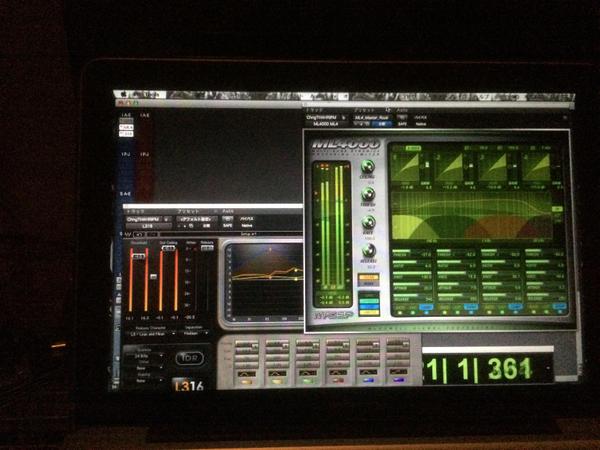This screenshot has width=600, height=450.
Task: Open the preset menu in L316 header
Action: pos(197,219)
